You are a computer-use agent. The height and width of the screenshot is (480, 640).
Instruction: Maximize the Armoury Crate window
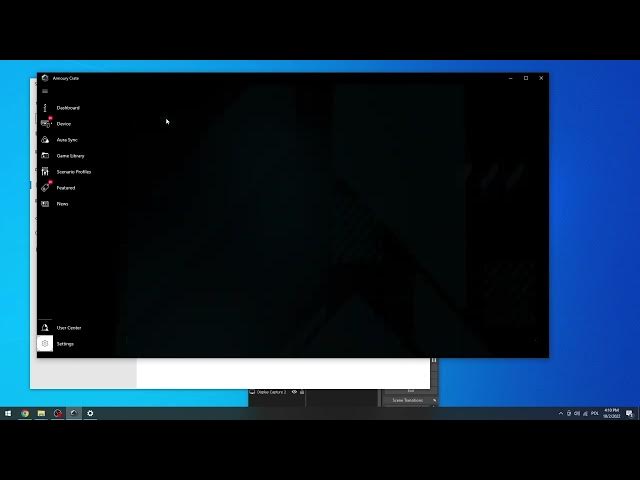tap(526, 78)
